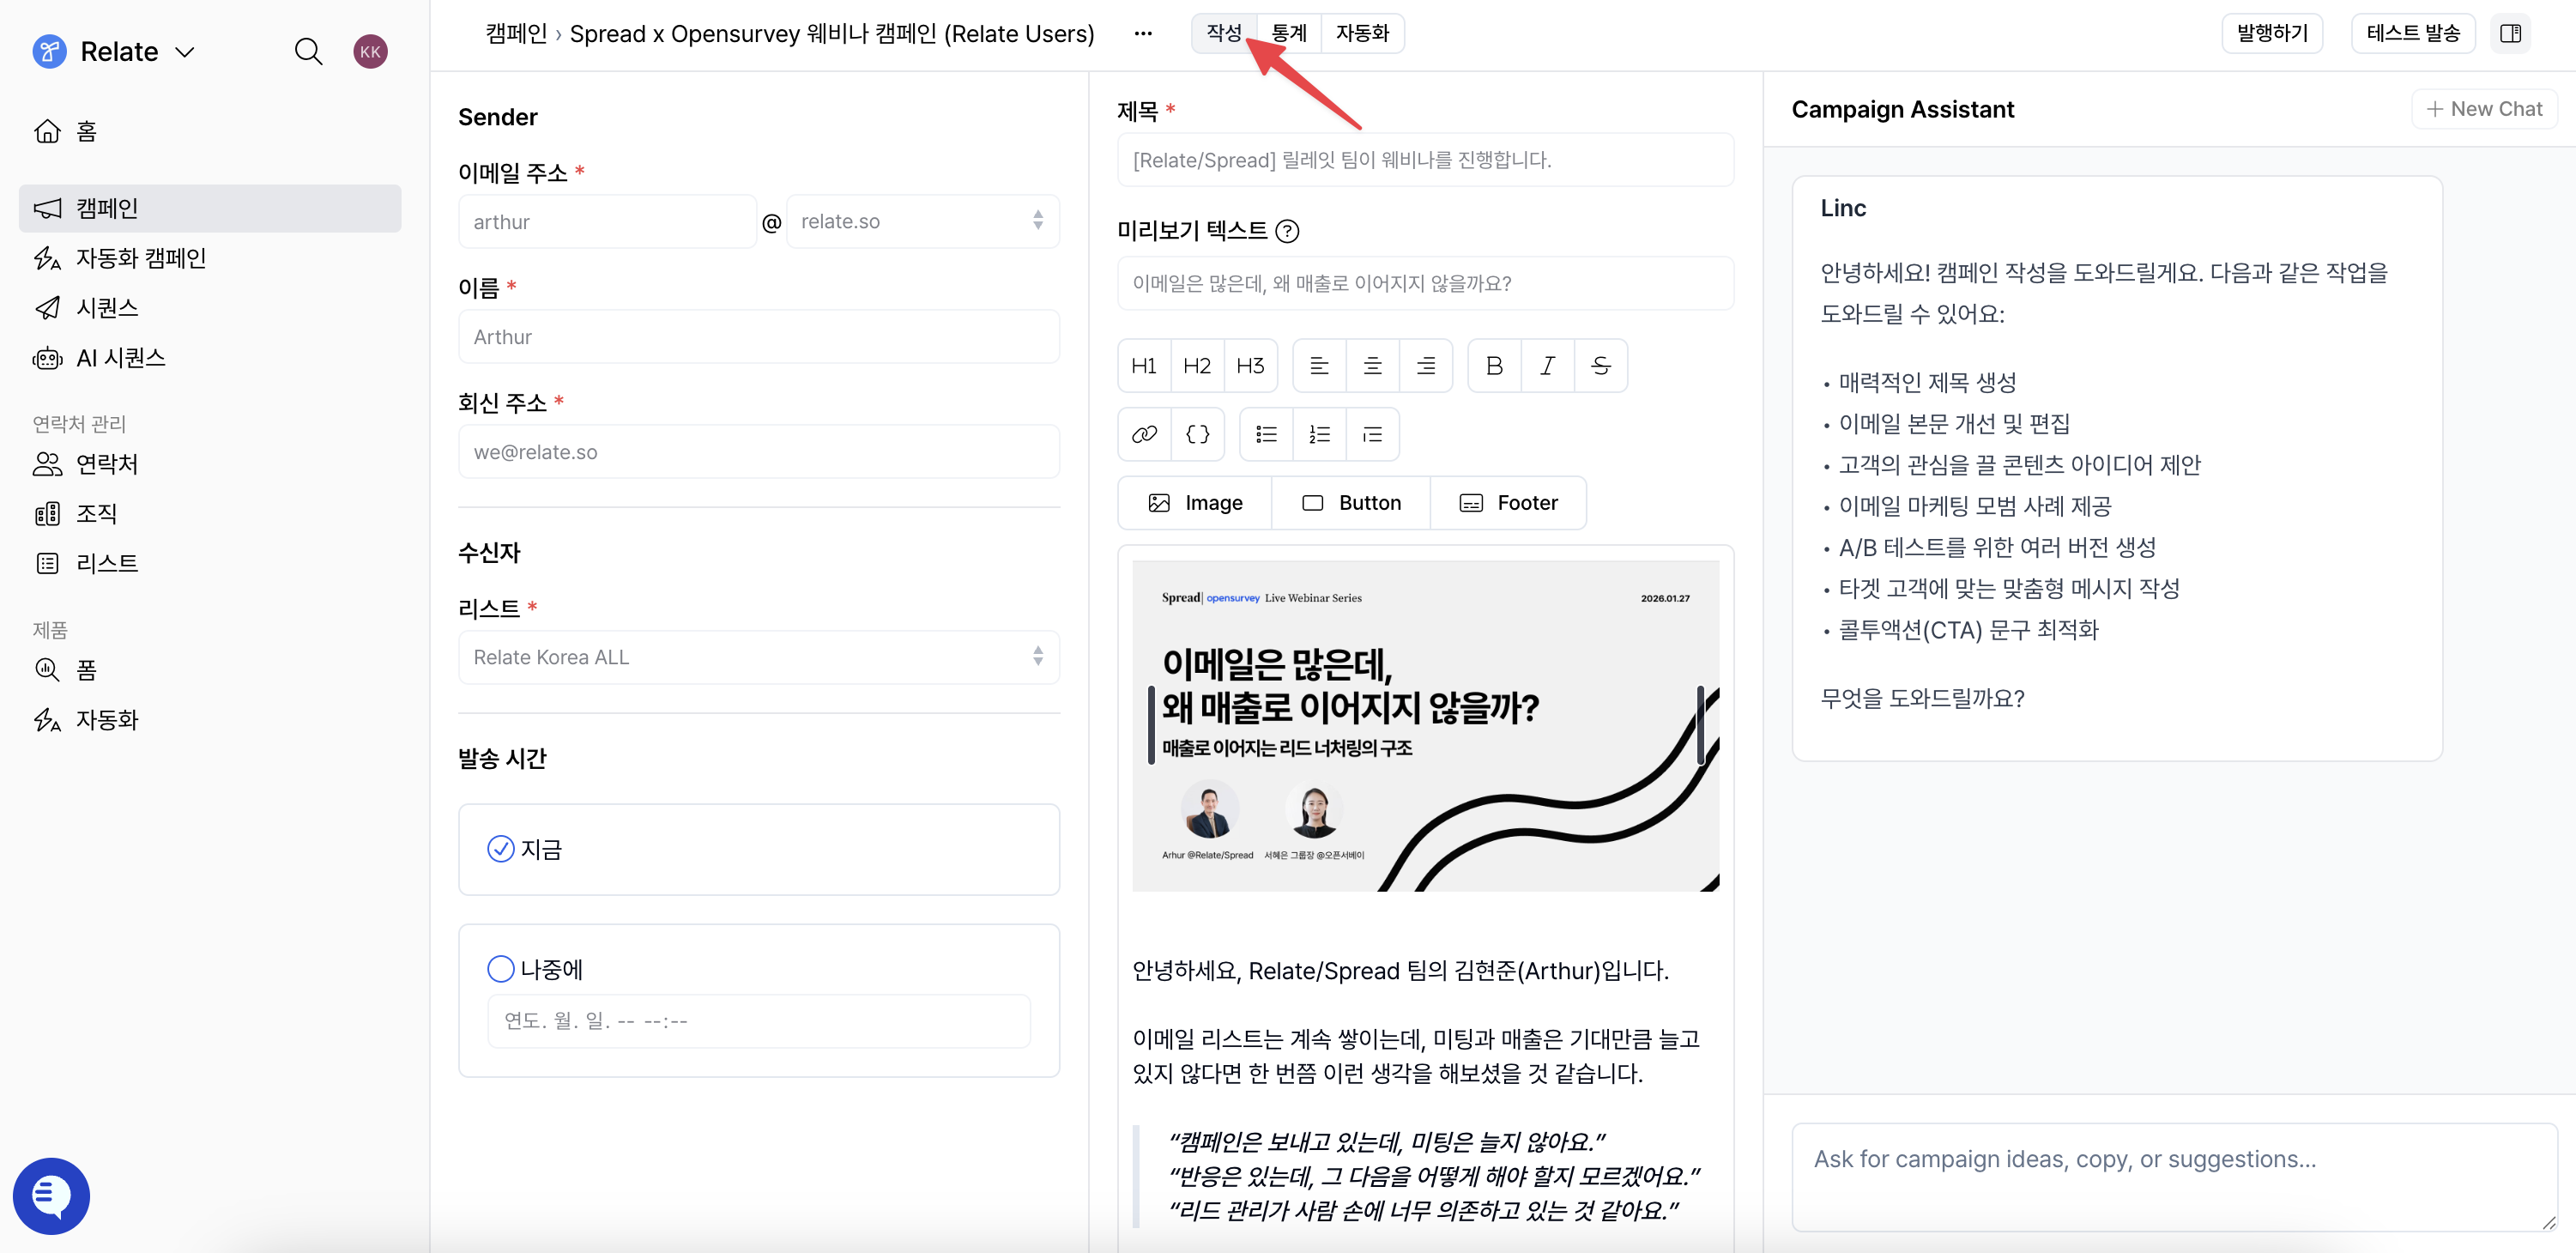Image resolution: width=2576 pixels, height=1253 pixels.
Task: Click the 발행하기 button
Action: (x=2271, y=33)
